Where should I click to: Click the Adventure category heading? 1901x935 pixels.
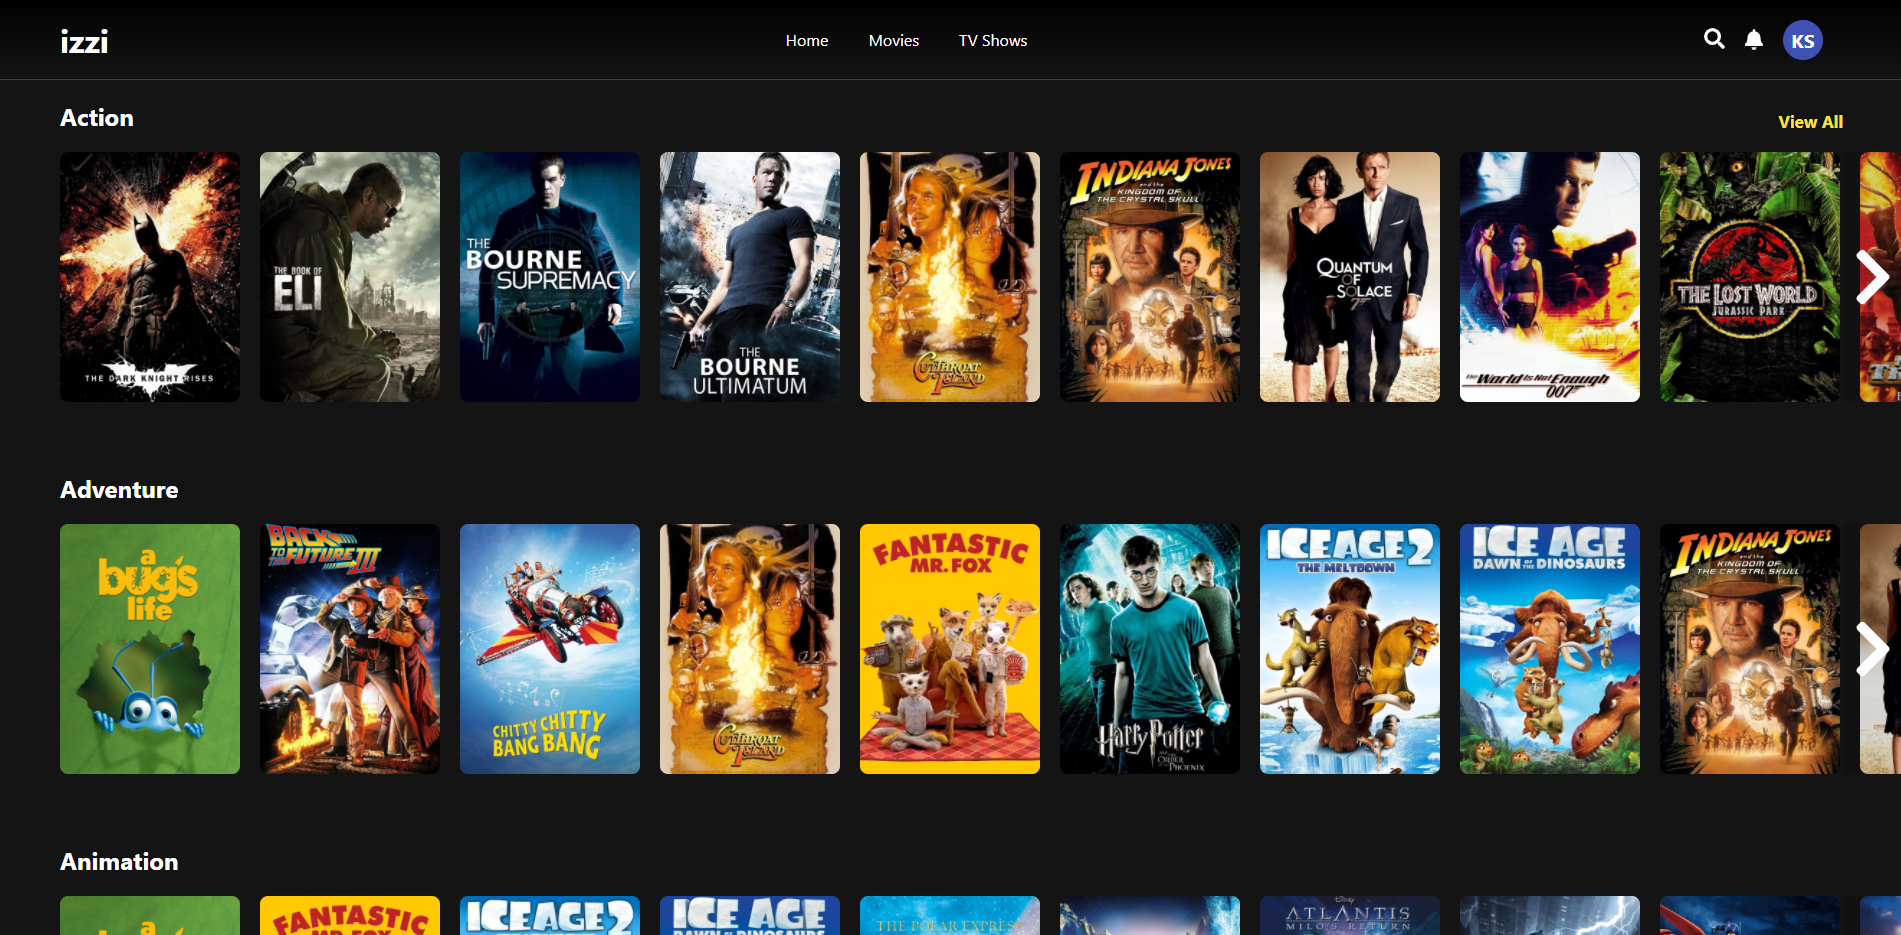coord(119,490)
